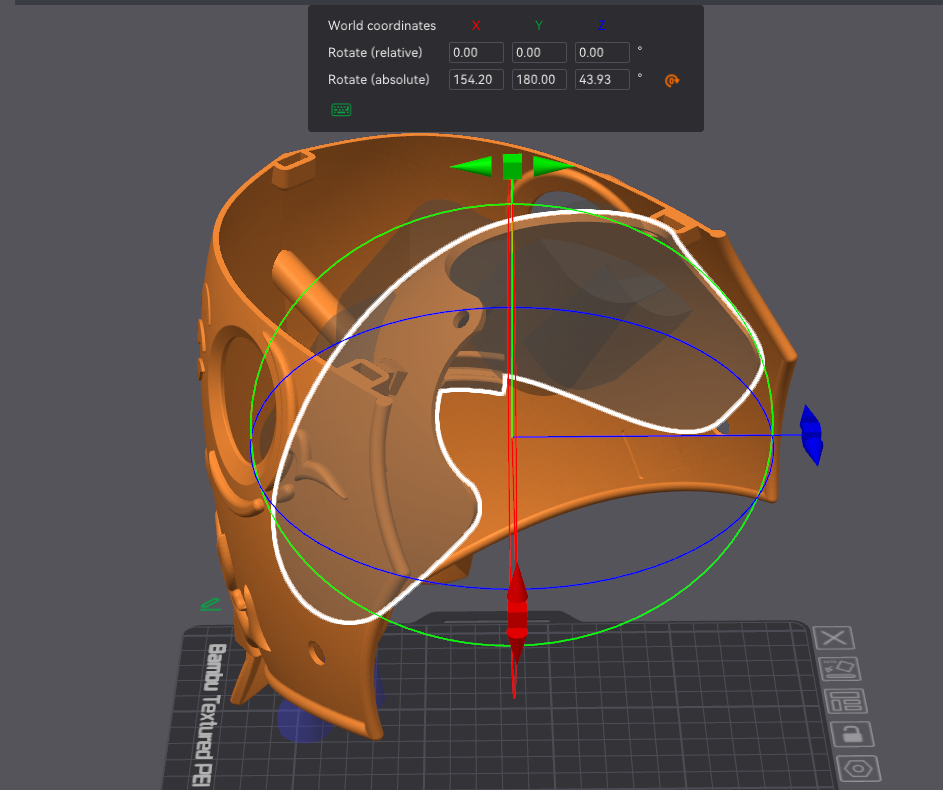Viewport: 943px width, 790px height.
Task: Arrange objects on the plate
Action: (x=841, y=701)
